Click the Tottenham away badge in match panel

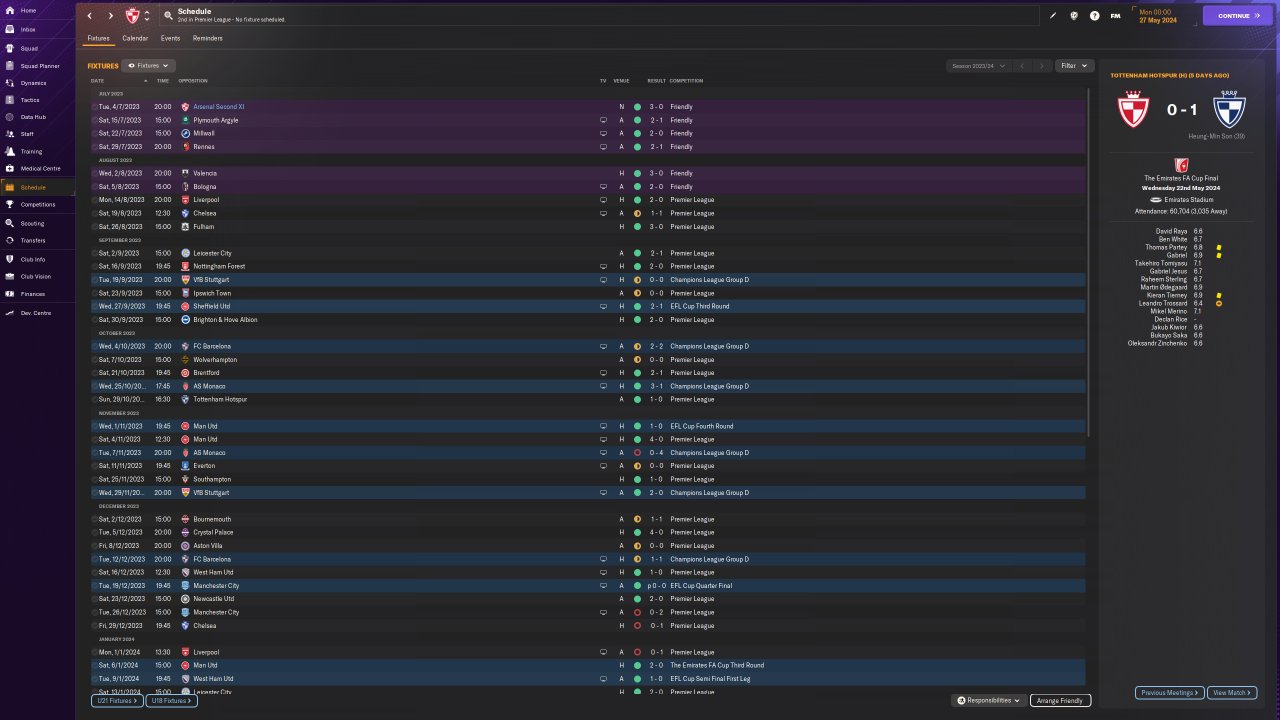click(x=1229, y=110)
